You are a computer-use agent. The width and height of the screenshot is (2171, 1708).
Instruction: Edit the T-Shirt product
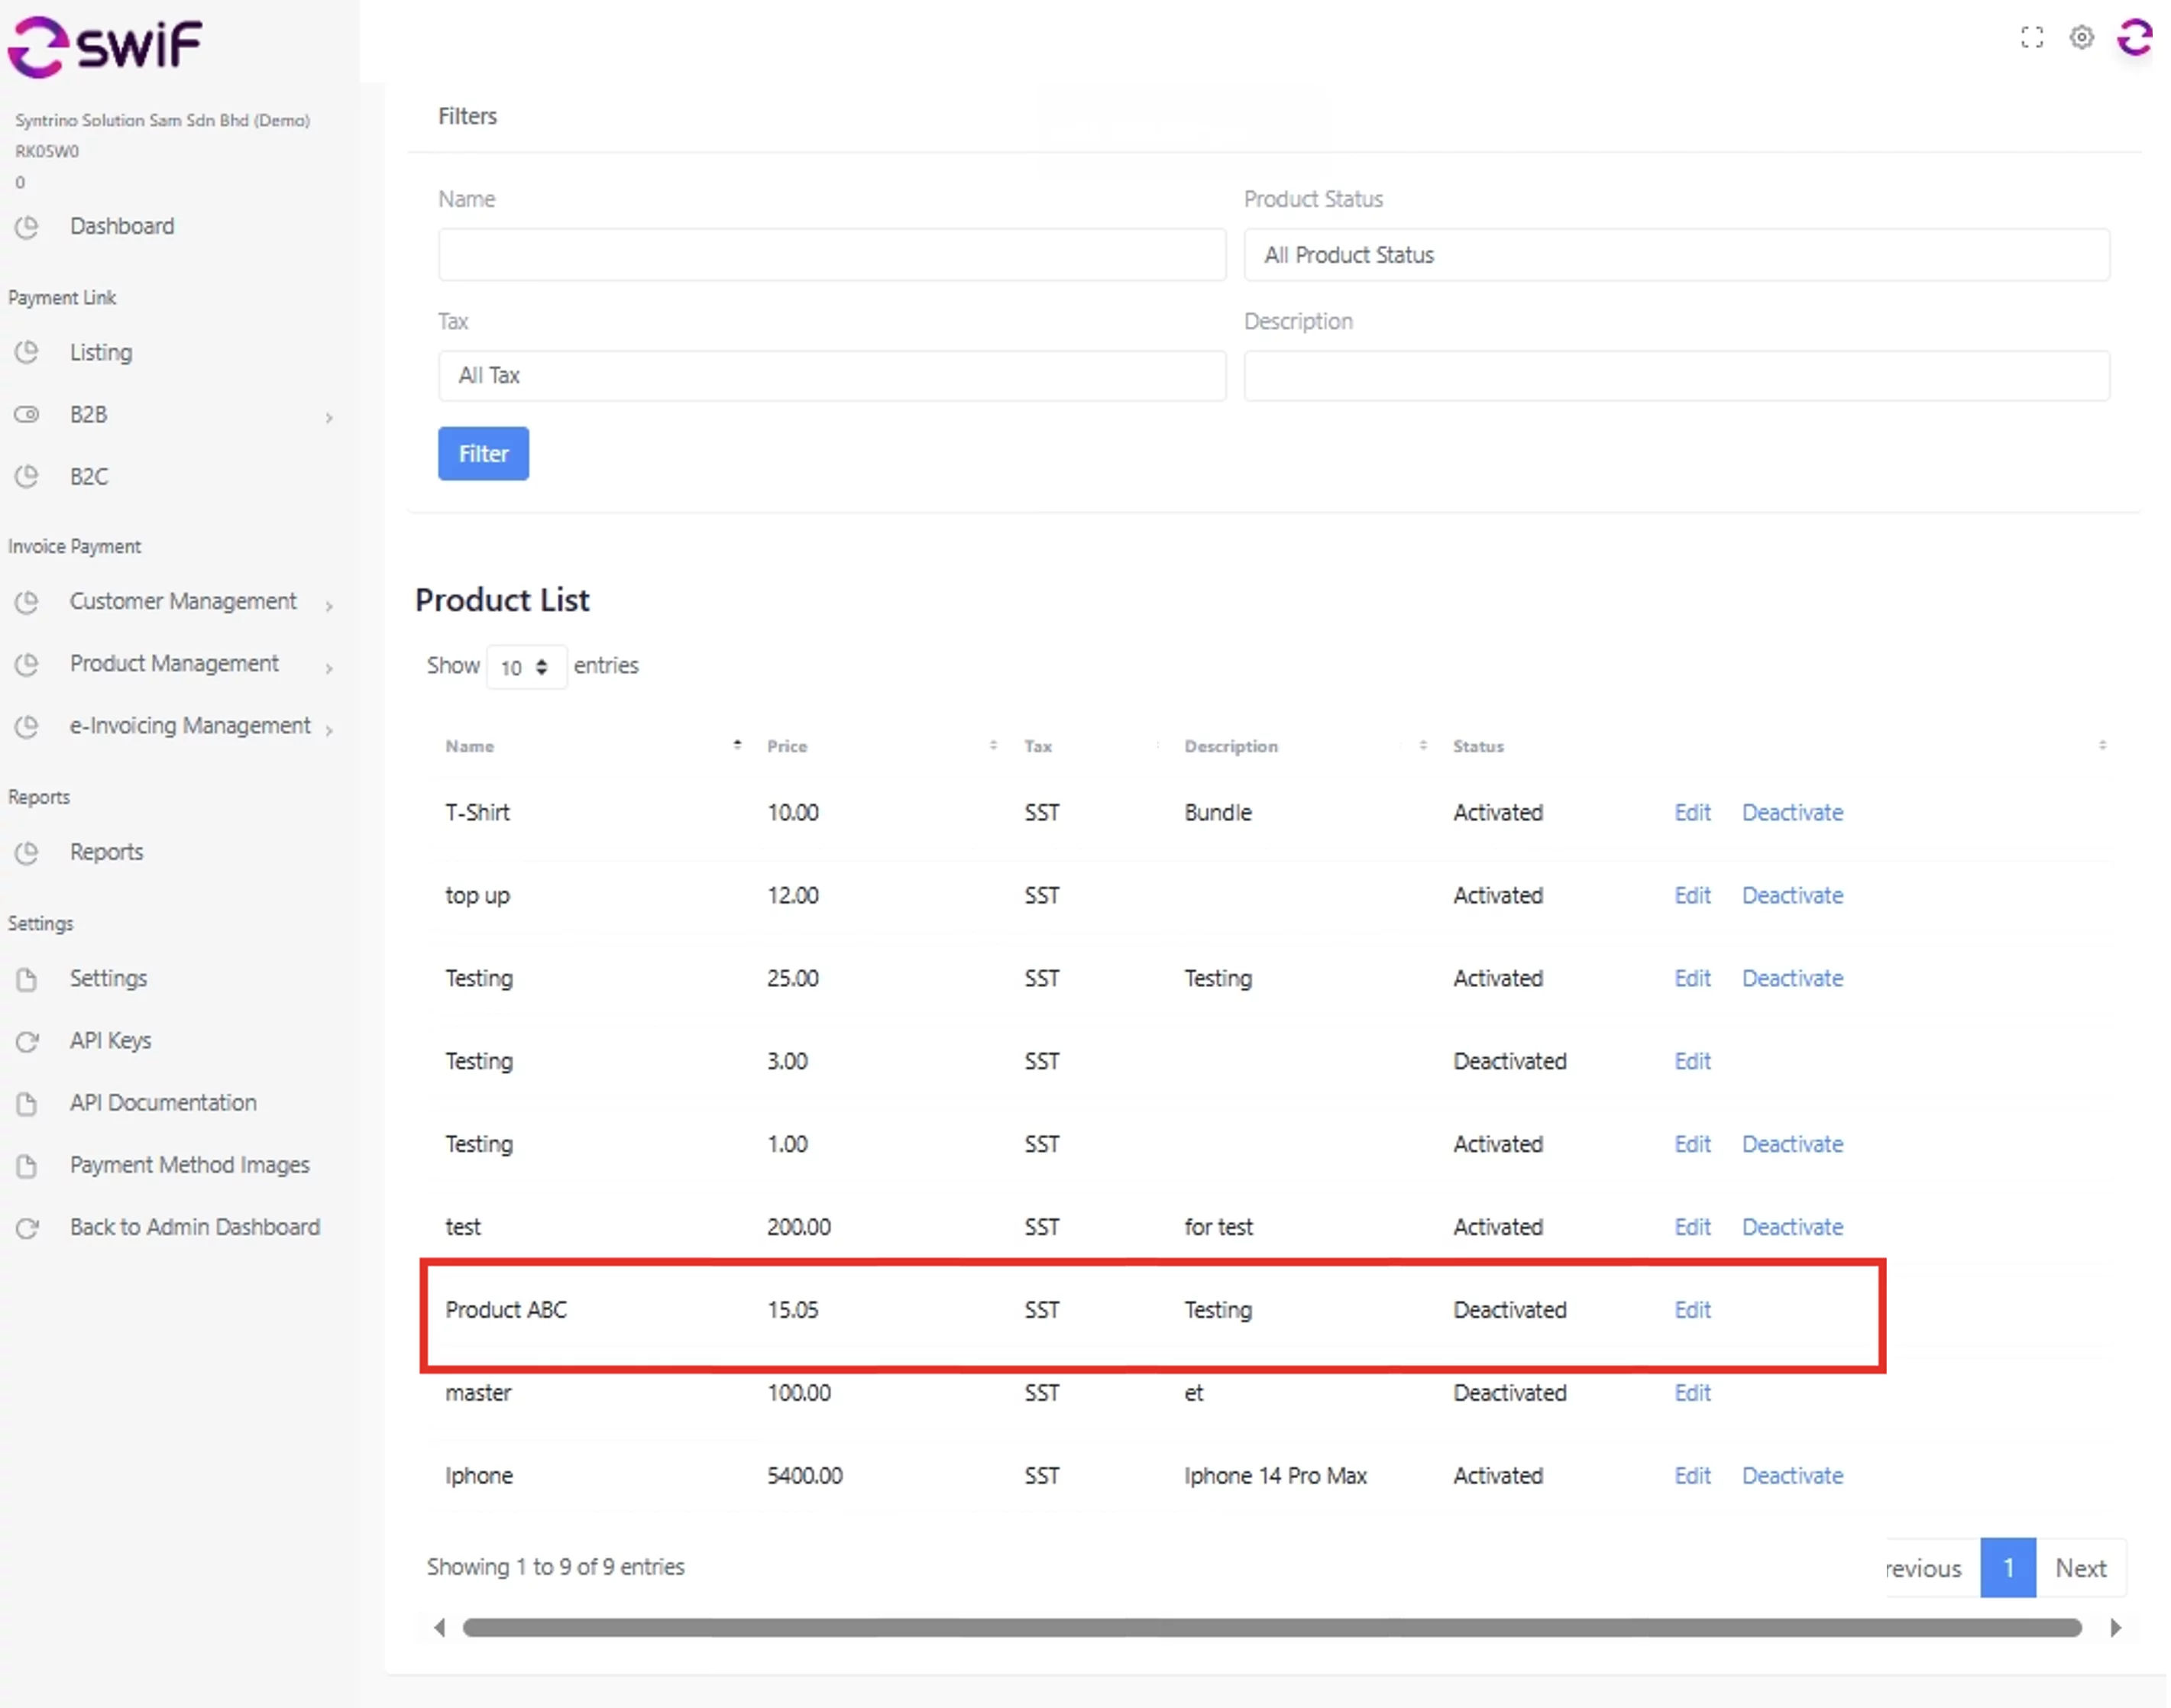[1692, 813]
